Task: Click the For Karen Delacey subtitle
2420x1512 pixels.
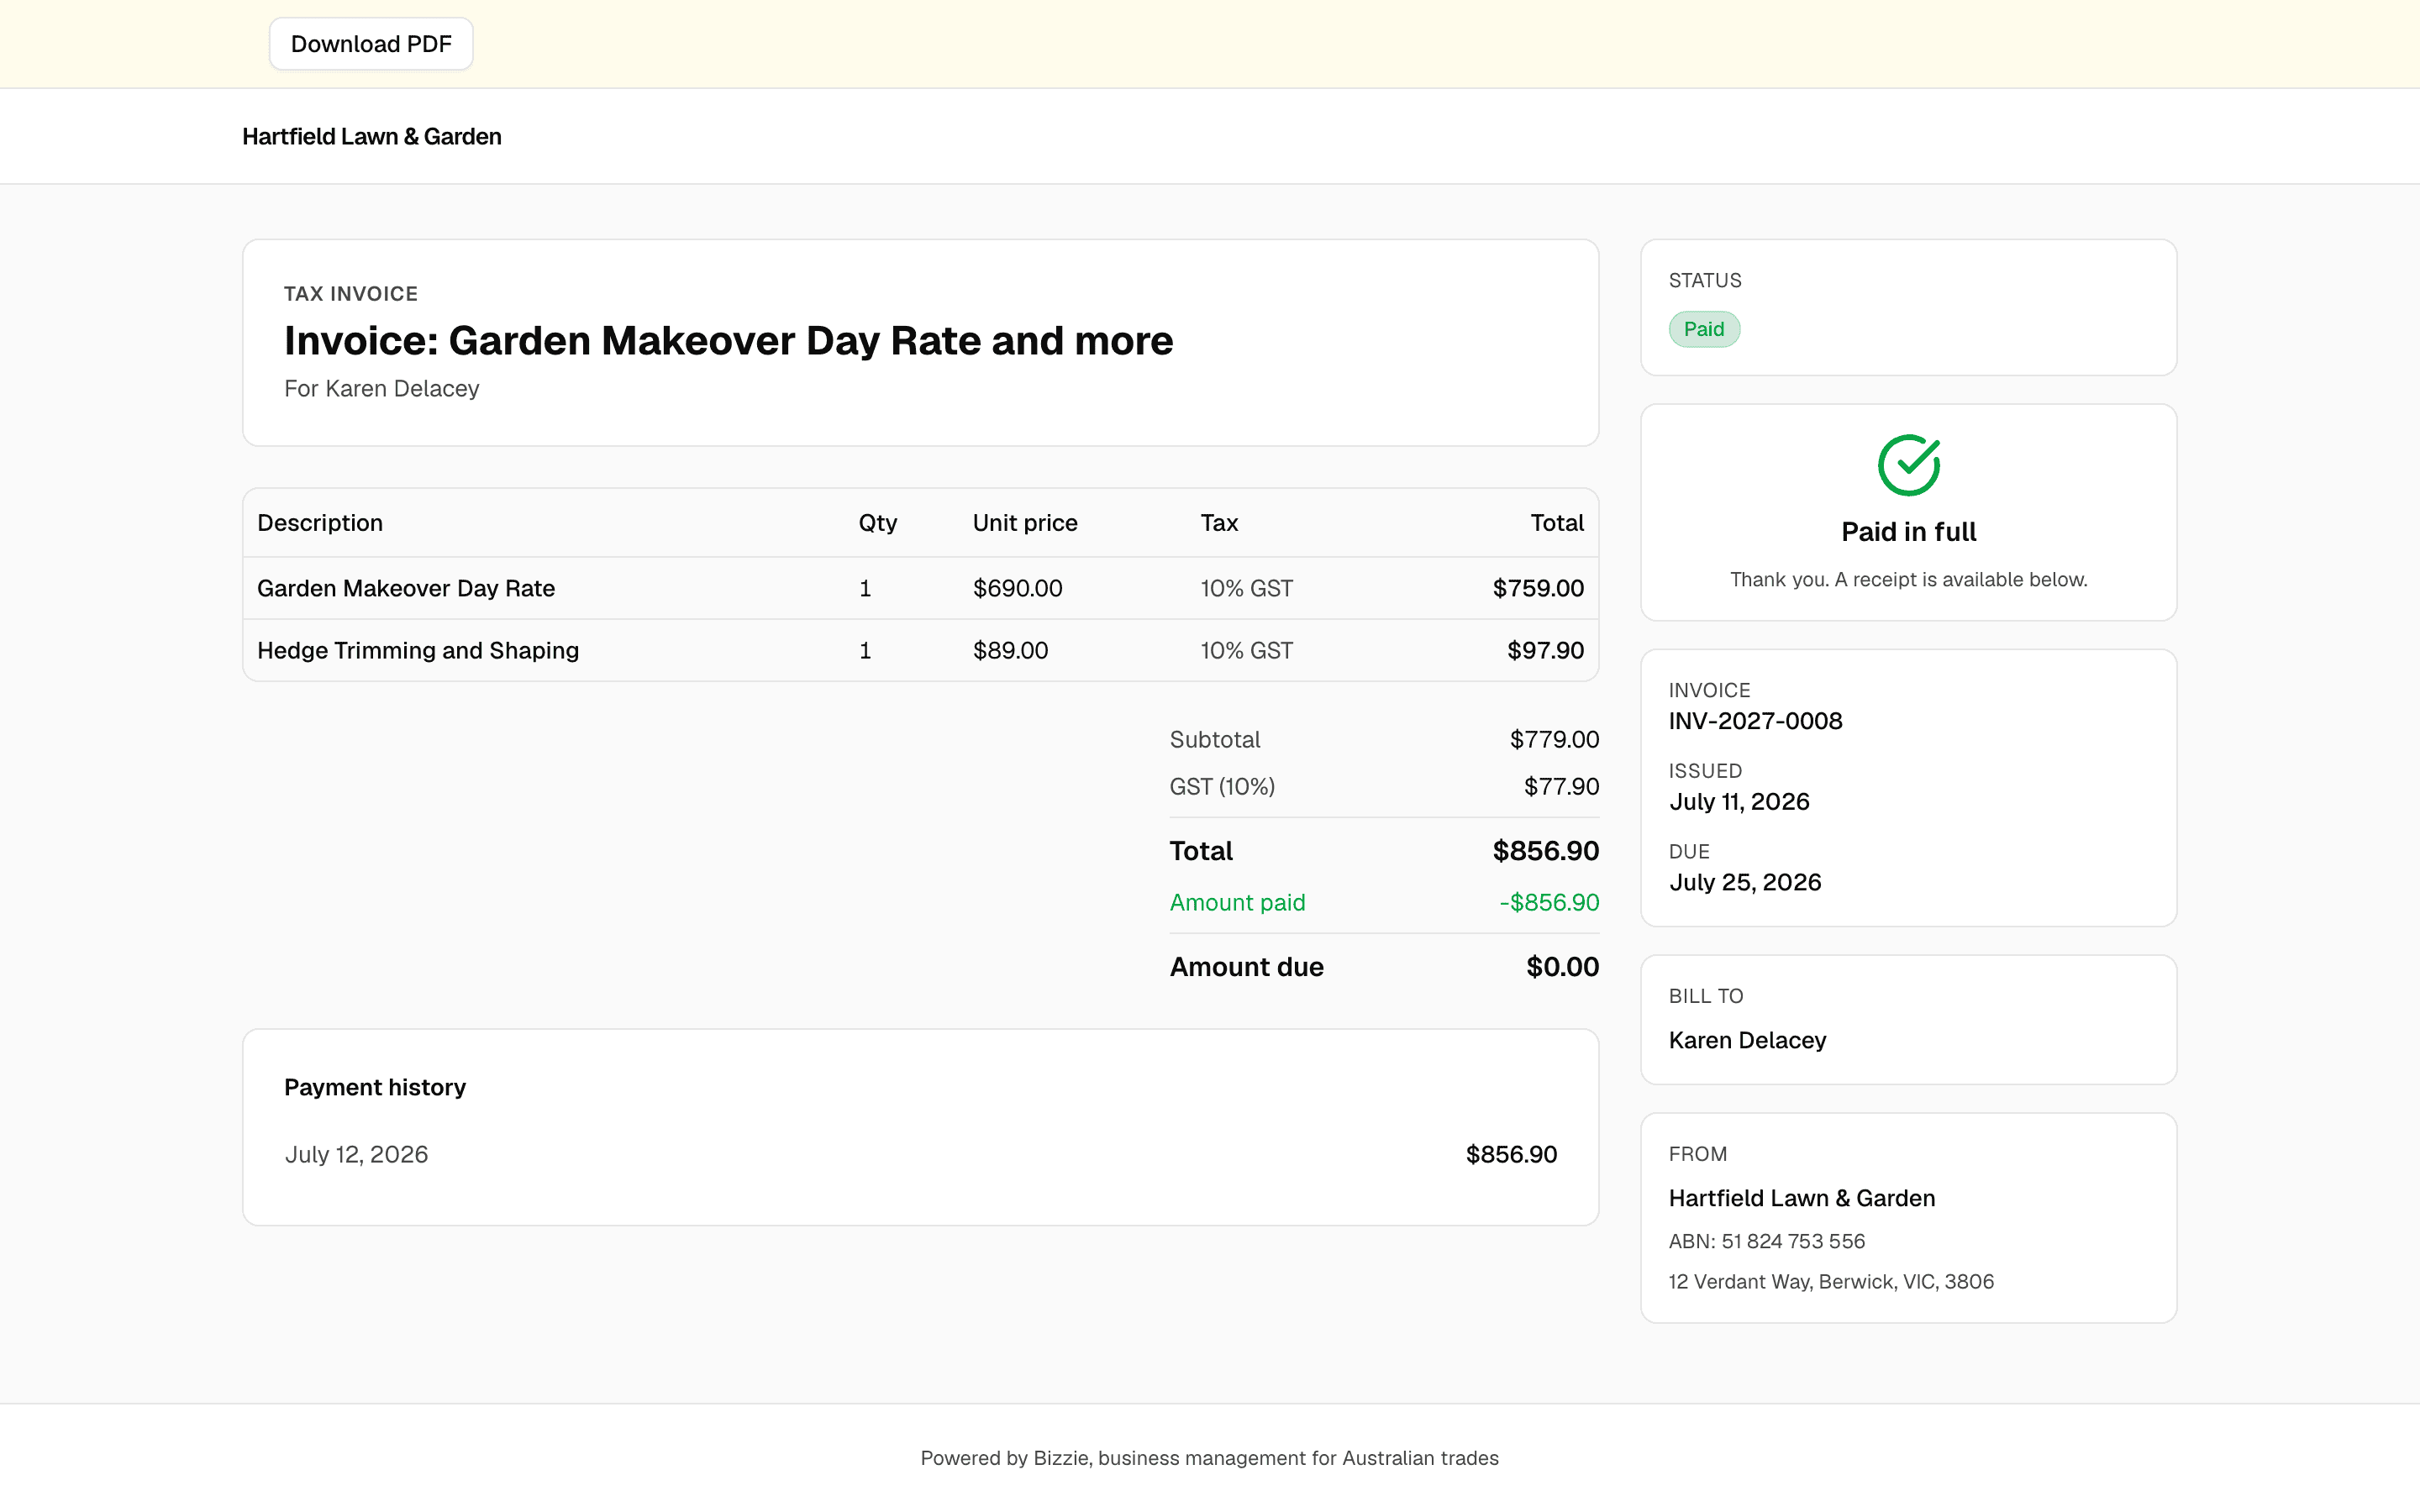Action: tap(381, 388)
